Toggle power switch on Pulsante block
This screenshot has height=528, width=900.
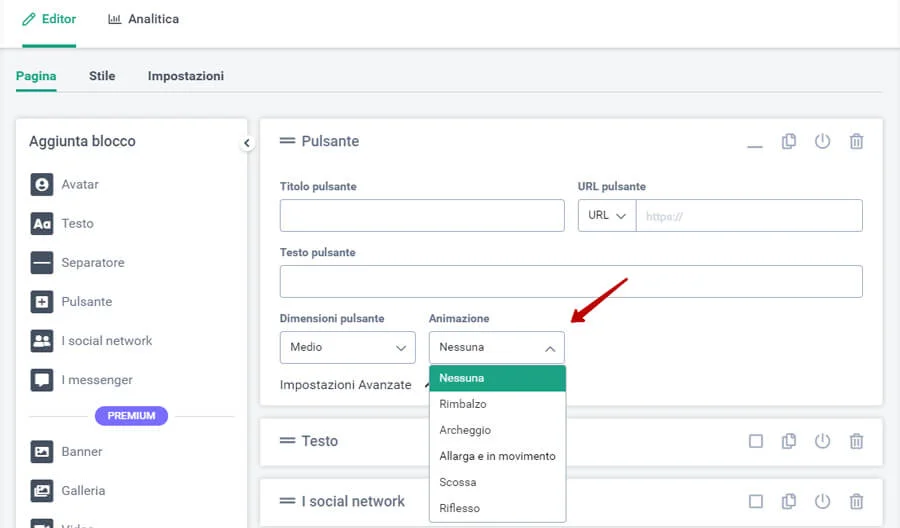[822, 142]
